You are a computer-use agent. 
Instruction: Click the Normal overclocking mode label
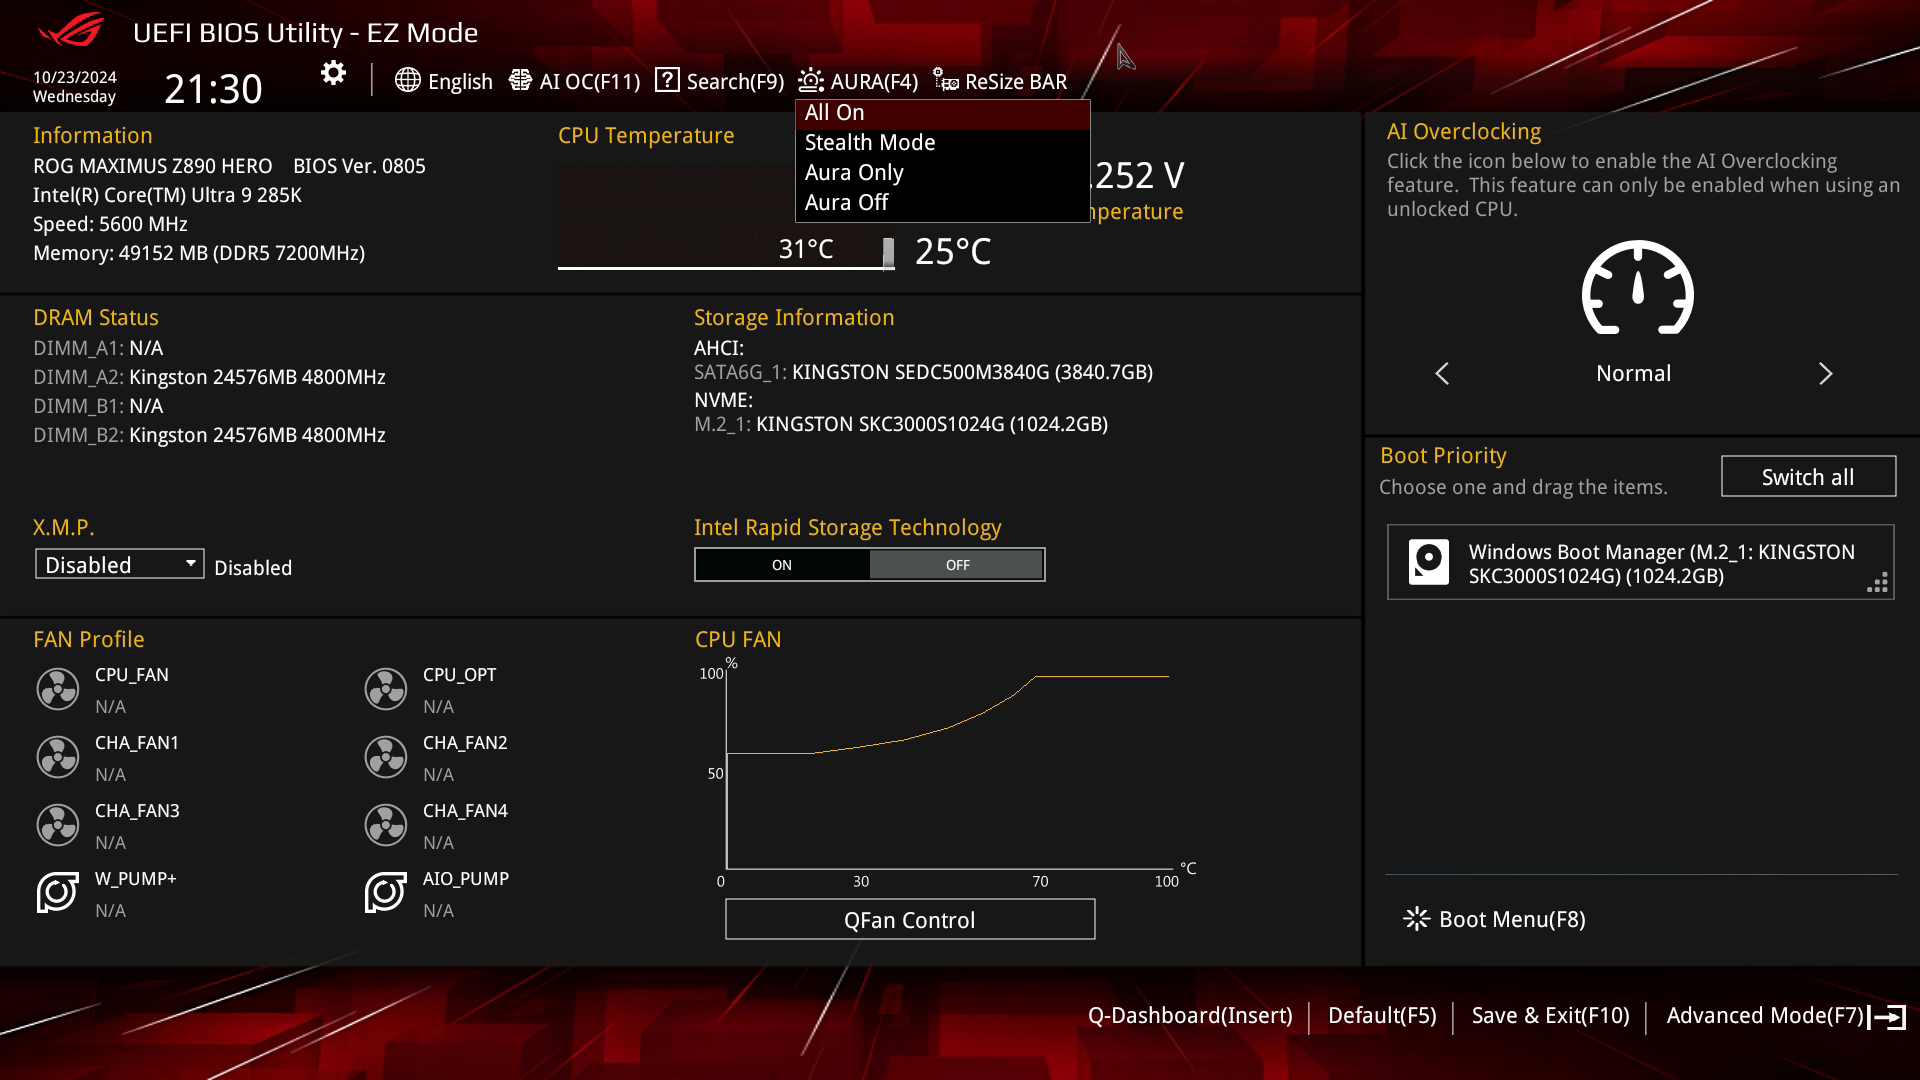pos(1633,374)
